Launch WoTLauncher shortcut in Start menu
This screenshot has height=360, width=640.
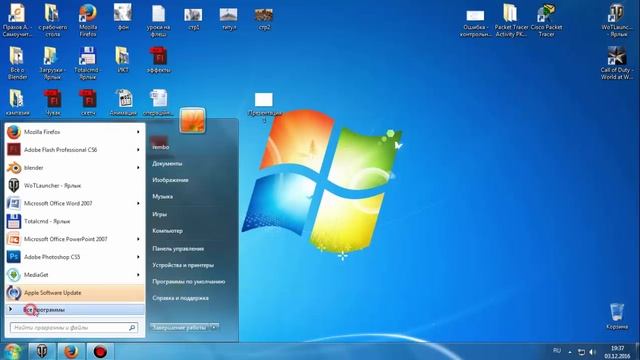pyautogui.click(x=75, y=185)
